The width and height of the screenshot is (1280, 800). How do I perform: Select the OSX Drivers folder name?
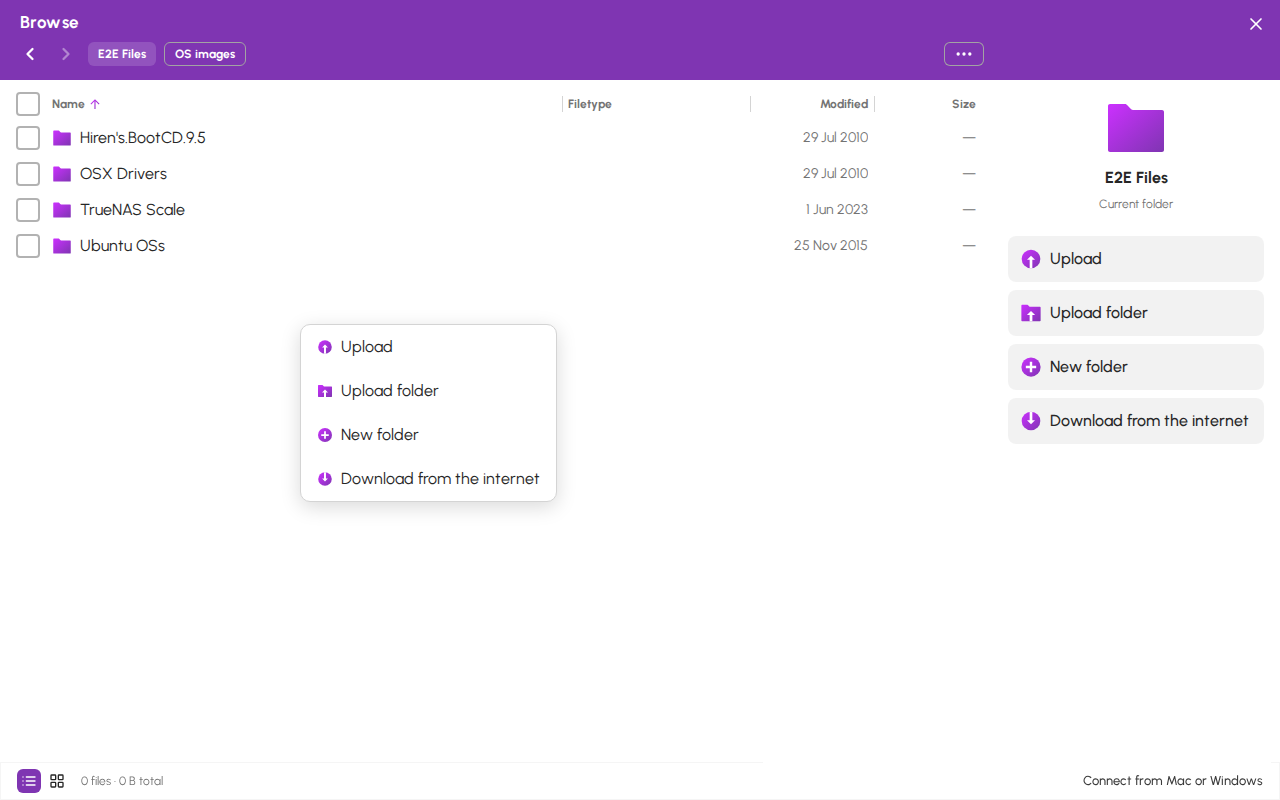pos(124,174)
